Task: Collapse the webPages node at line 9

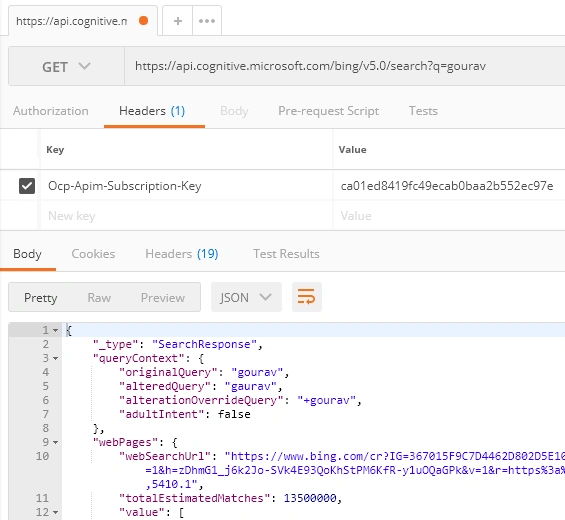Action: [x=55, y=443]
